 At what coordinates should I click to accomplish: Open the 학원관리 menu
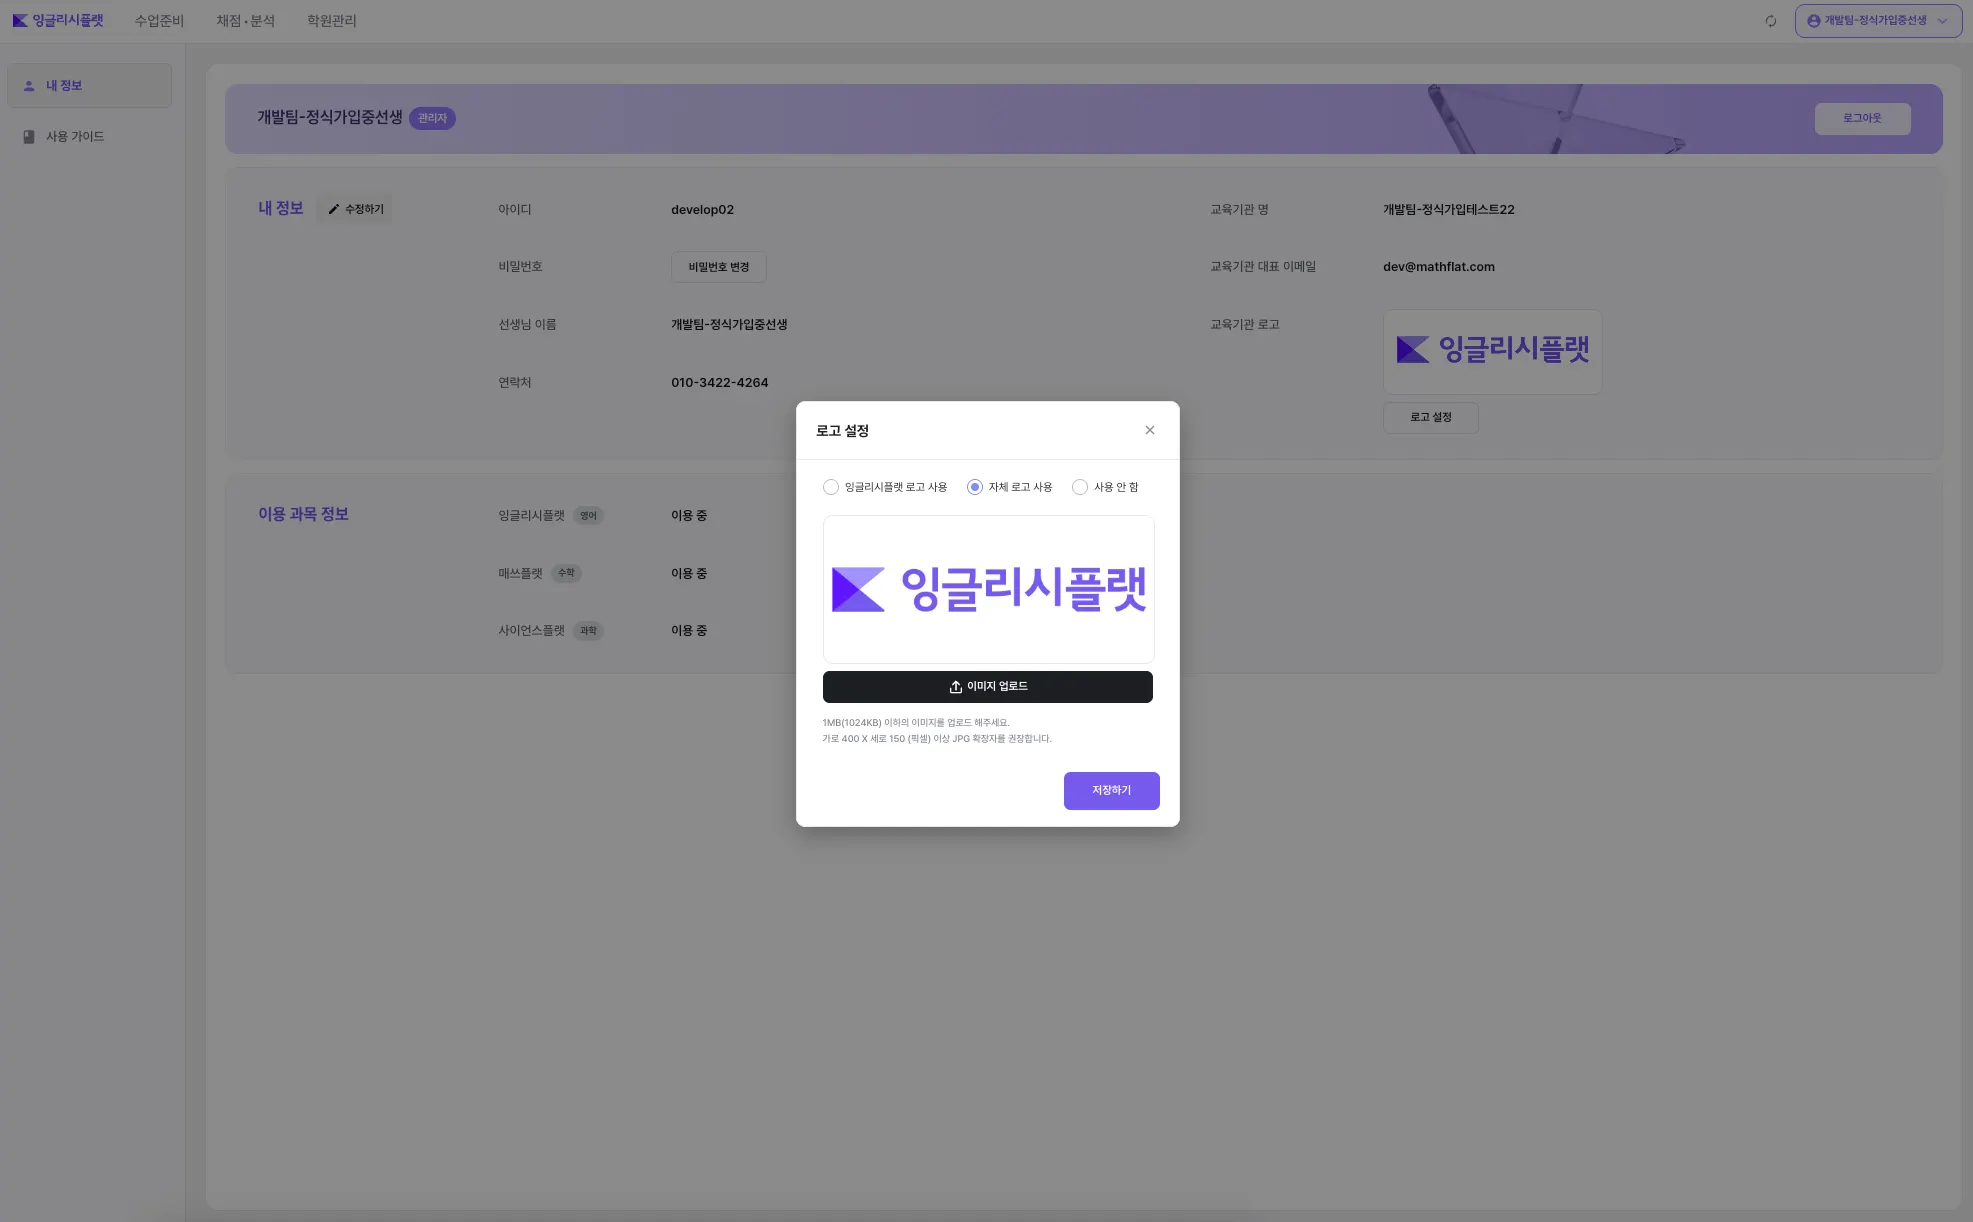pos(331,21)
